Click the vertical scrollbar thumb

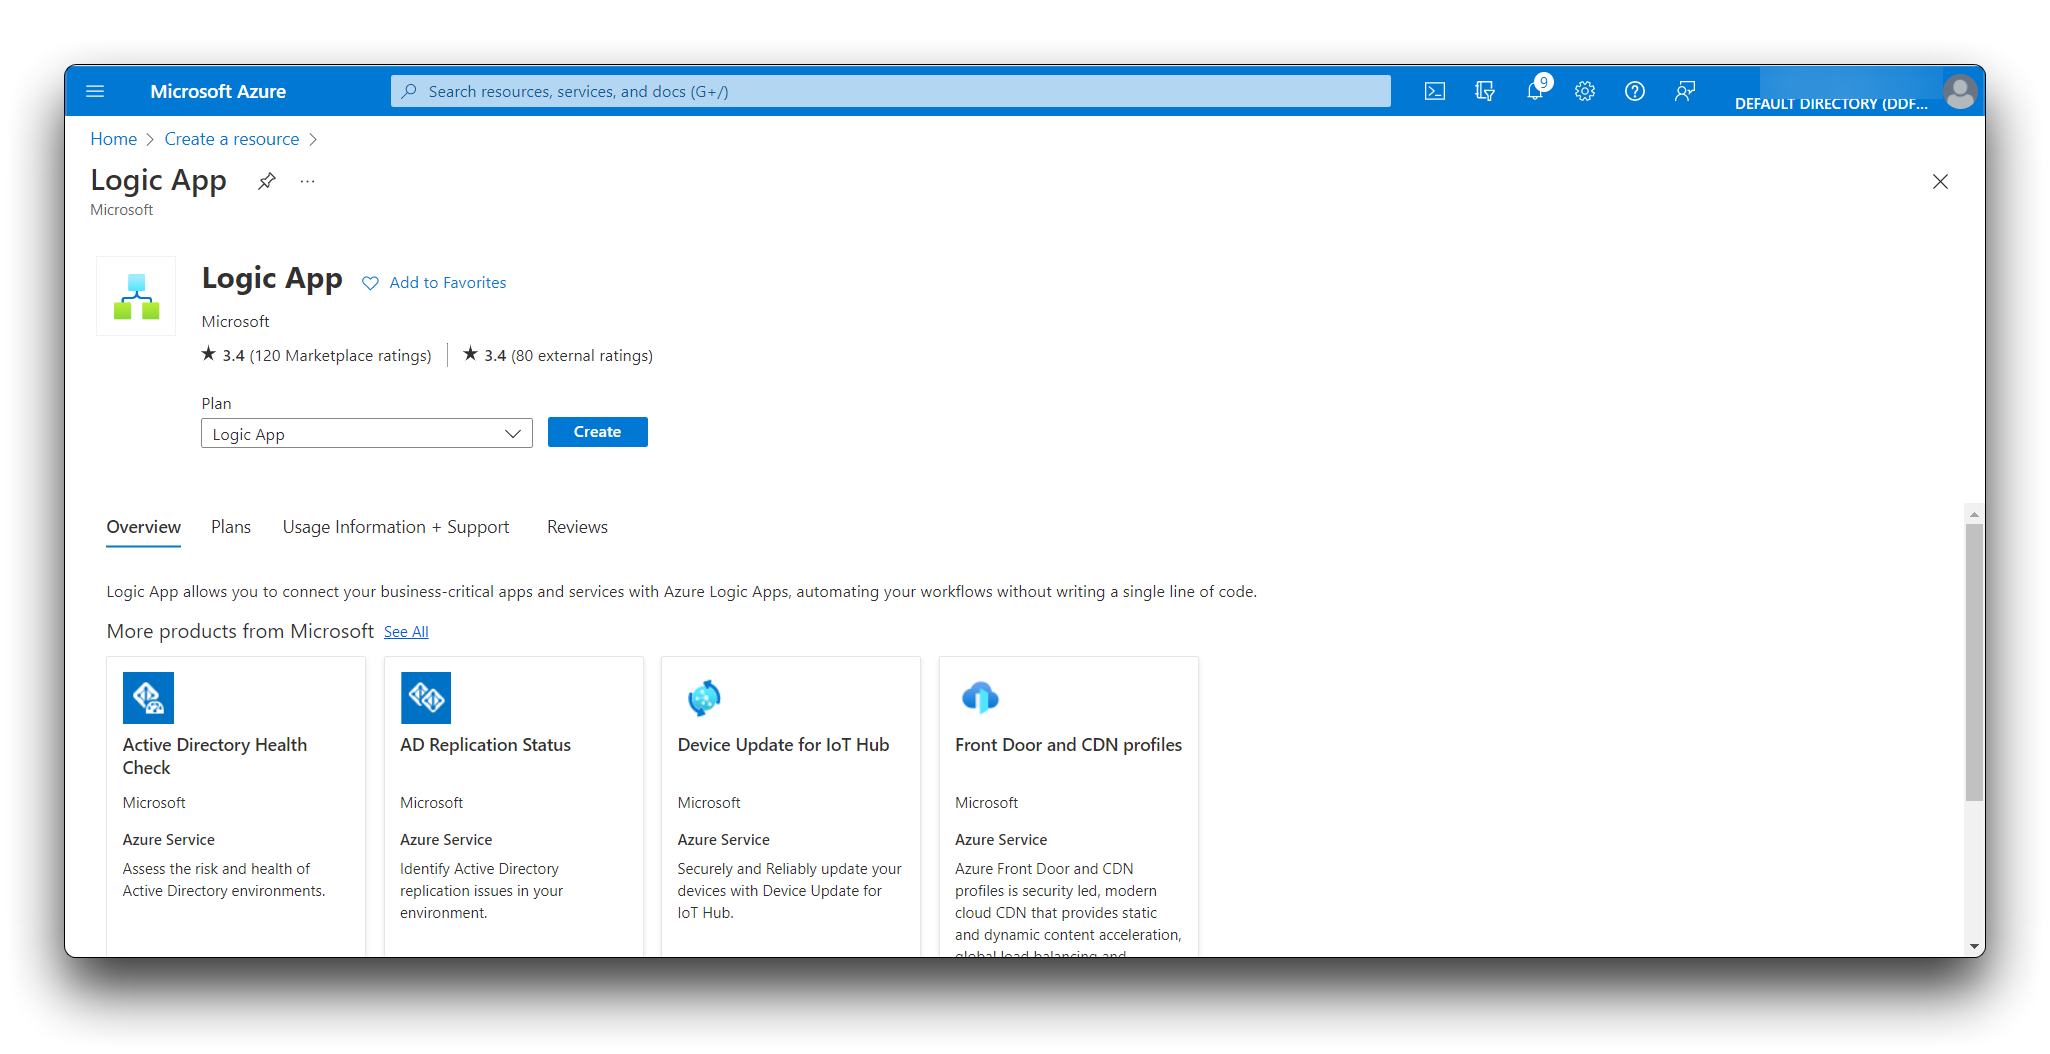1974,662
